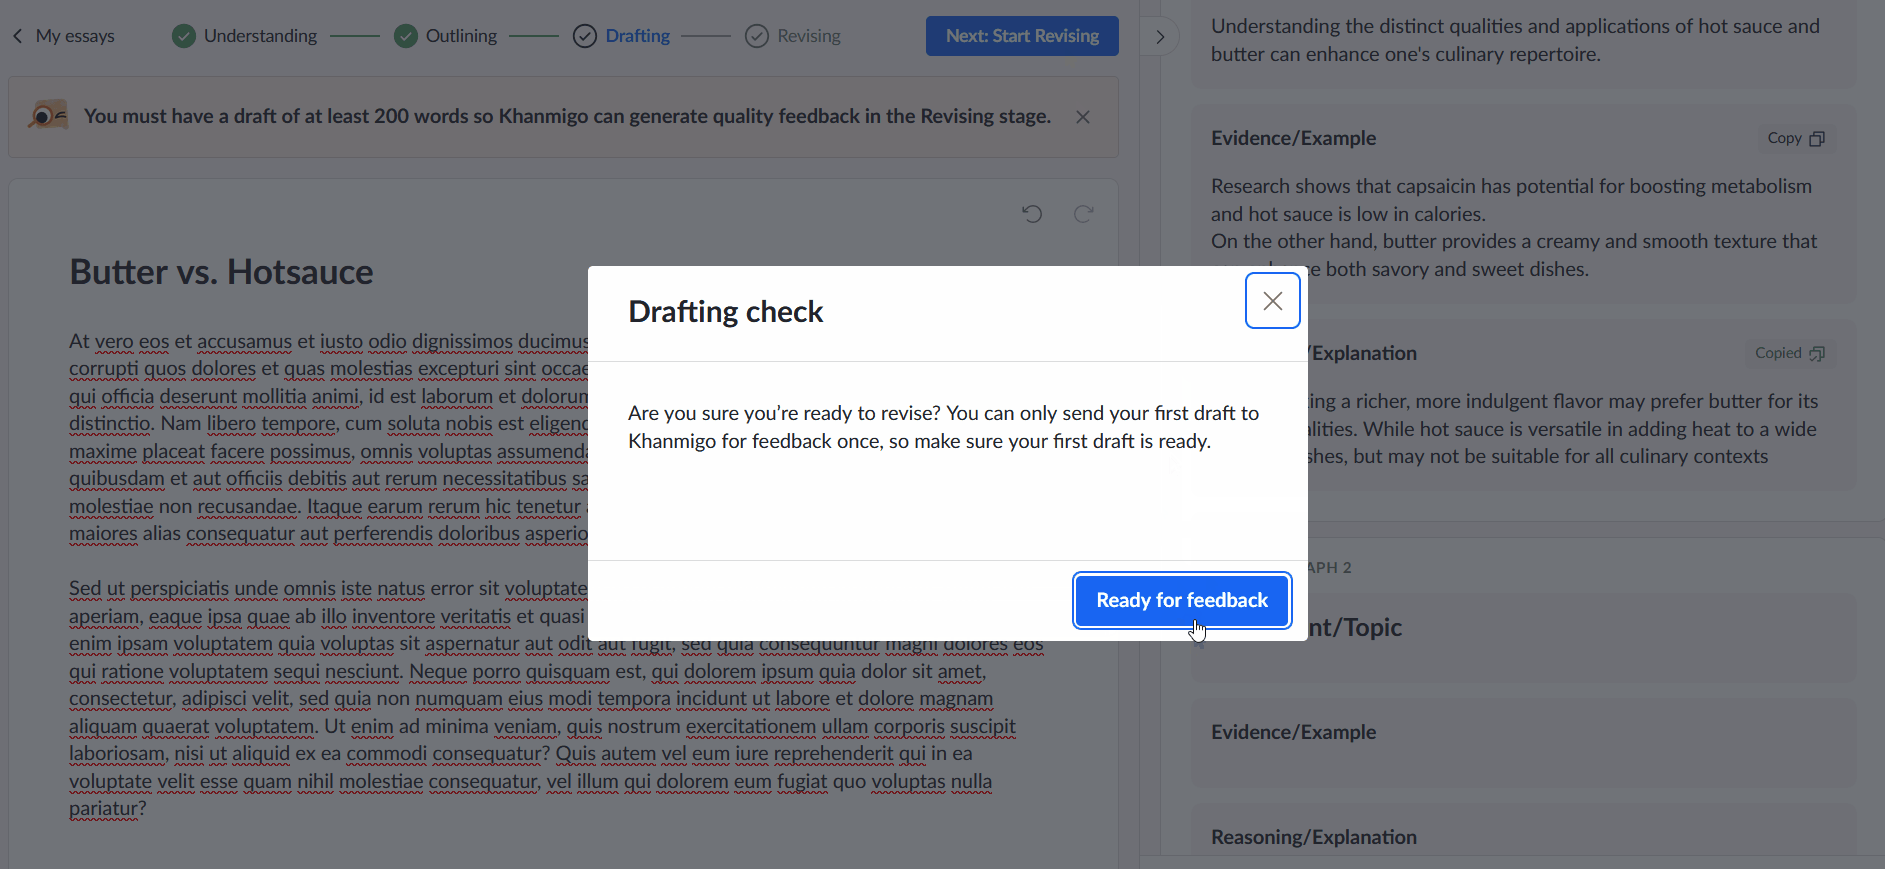
Task: Click the warning banner message text
Action: click(567, 116)
